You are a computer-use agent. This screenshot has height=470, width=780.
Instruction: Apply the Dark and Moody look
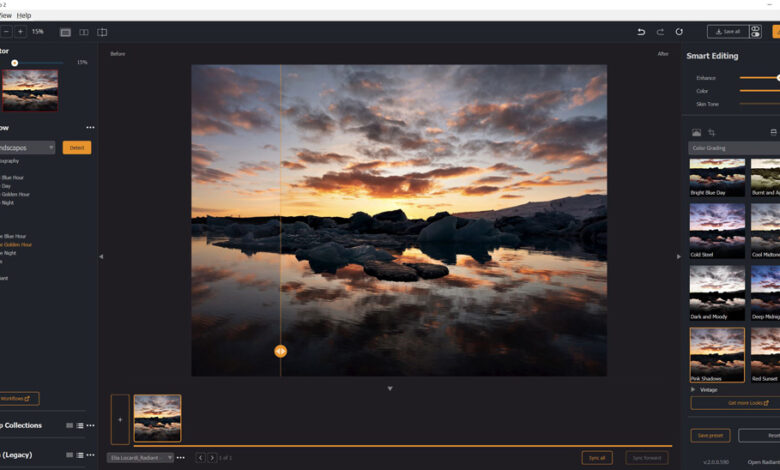[717, 292]
